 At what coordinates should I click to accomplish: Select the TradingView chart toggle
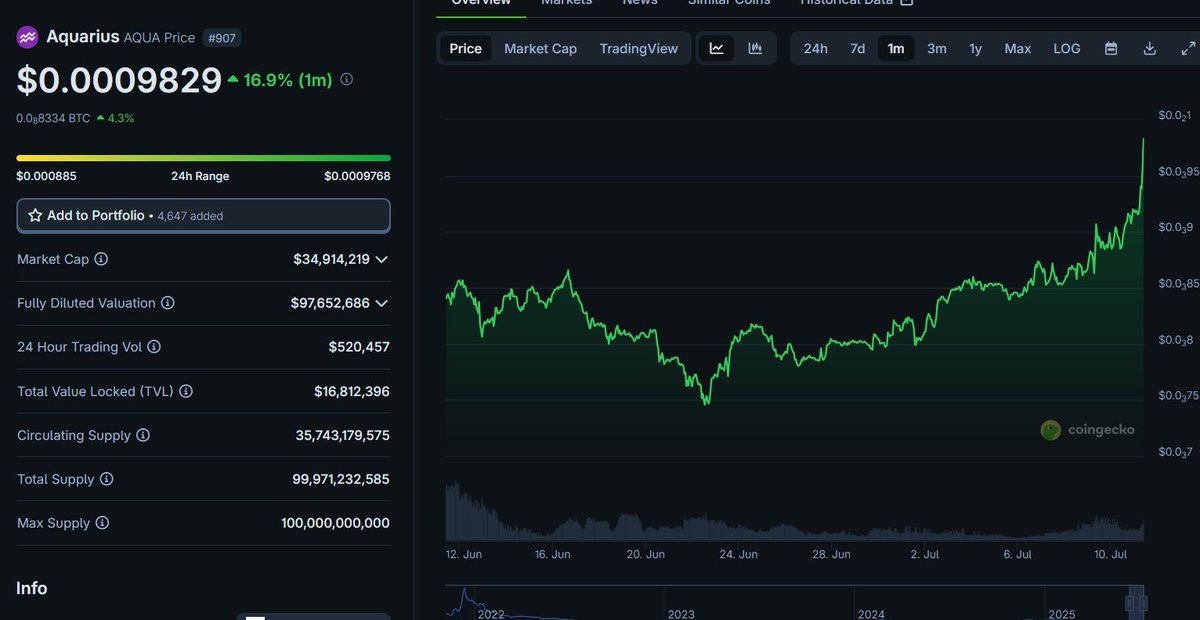pyautogui.click(x=639, y=48)
